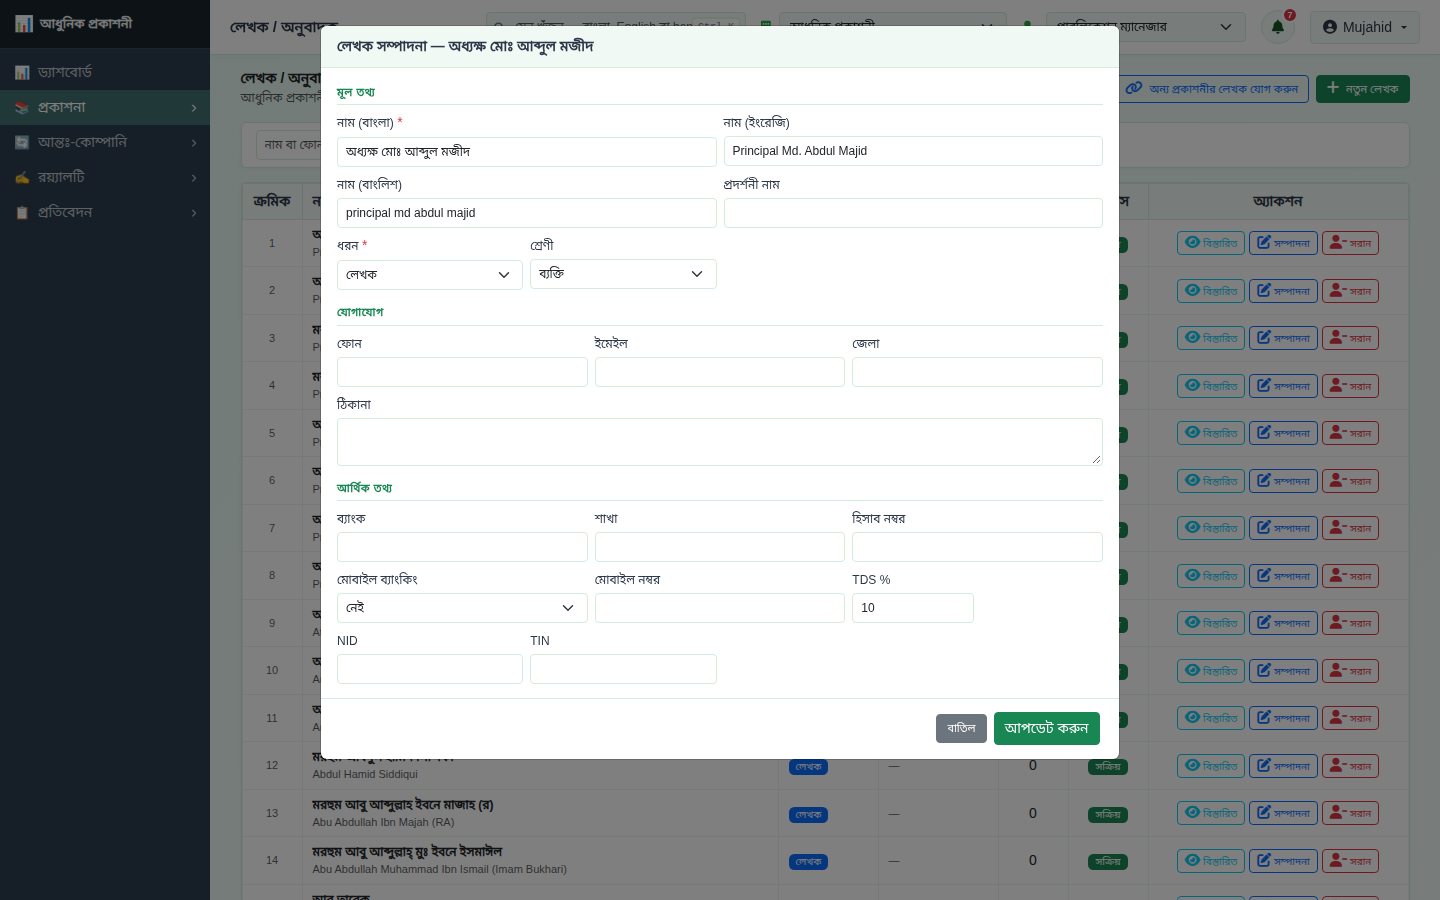Click the নতুন লেখক button
Screen dimensions: 1440x900
pos(1363,89)
